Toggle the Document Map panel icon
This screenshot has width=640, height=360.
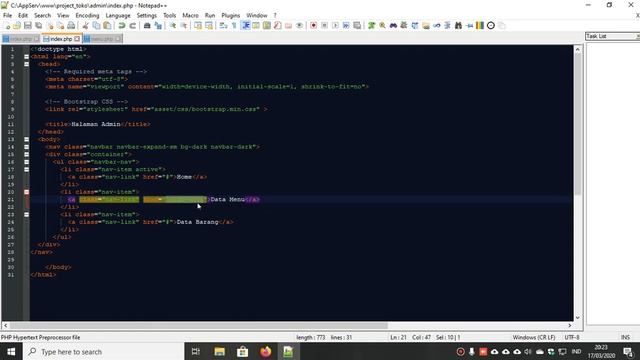pos(267,26)
